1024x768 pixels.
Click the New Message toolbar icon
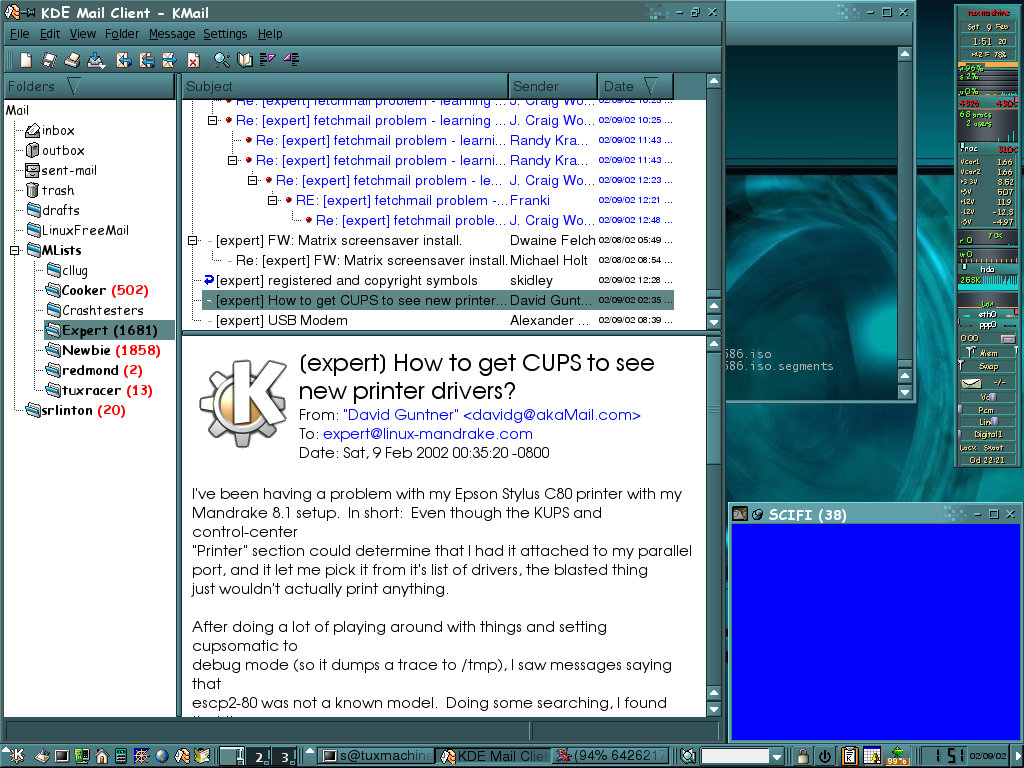[x=25, y=60]
